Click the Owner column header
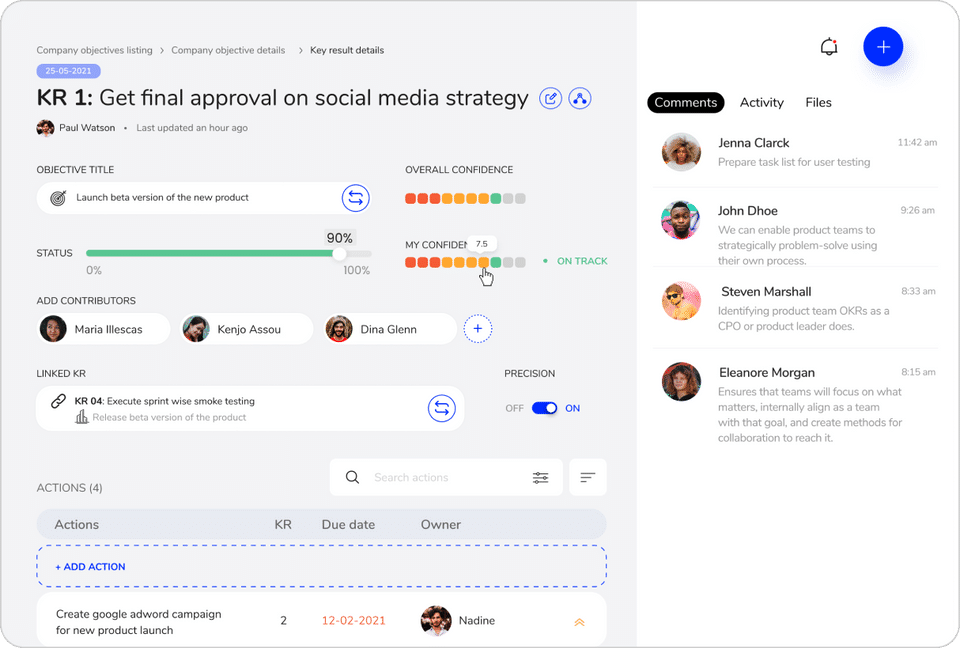 [441, 524]
